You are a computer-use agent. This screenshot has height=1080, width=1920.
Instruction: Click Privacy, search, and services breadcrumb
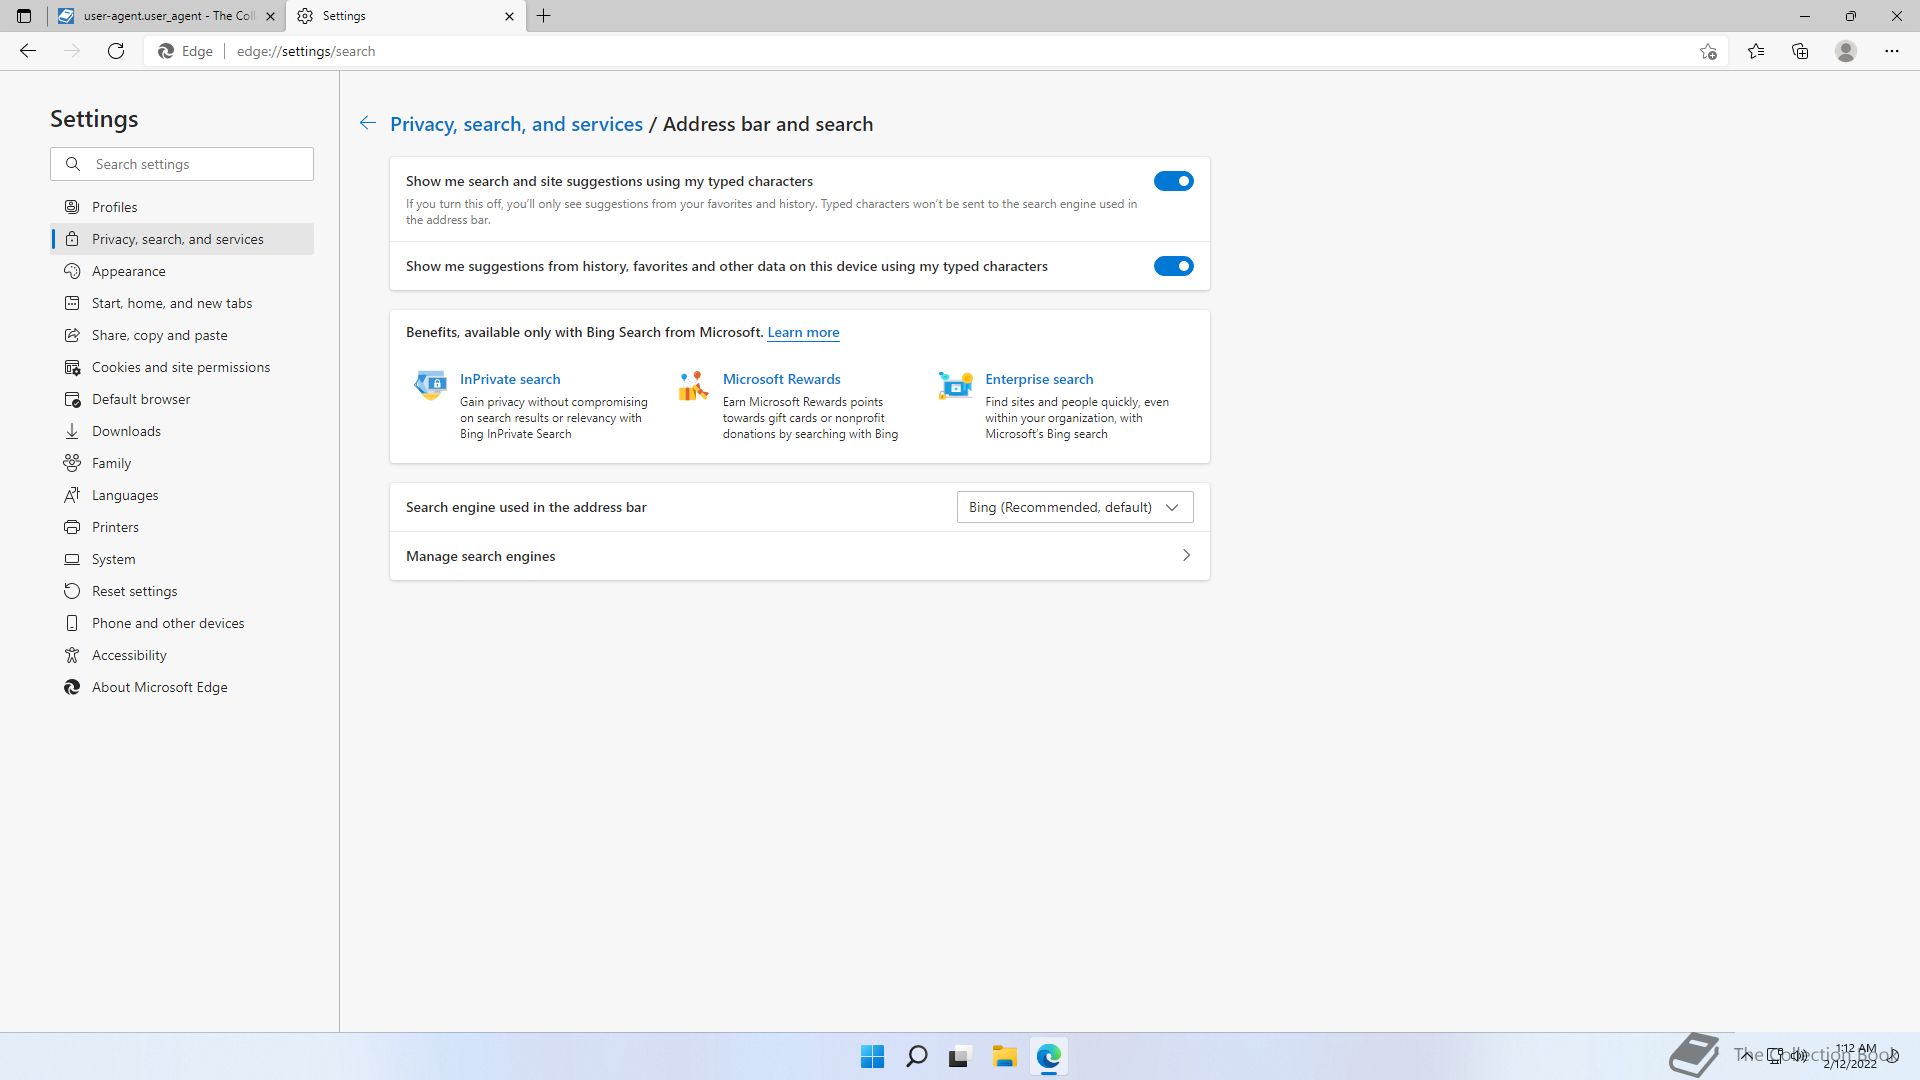click(x=516, y=124)
